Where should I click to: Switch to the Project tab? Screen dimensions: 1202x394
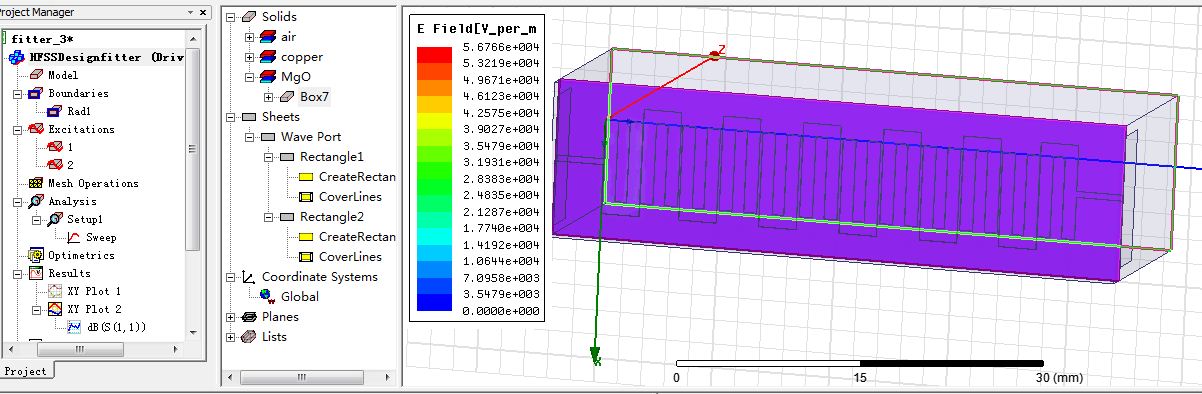click(x=26, y=371)
